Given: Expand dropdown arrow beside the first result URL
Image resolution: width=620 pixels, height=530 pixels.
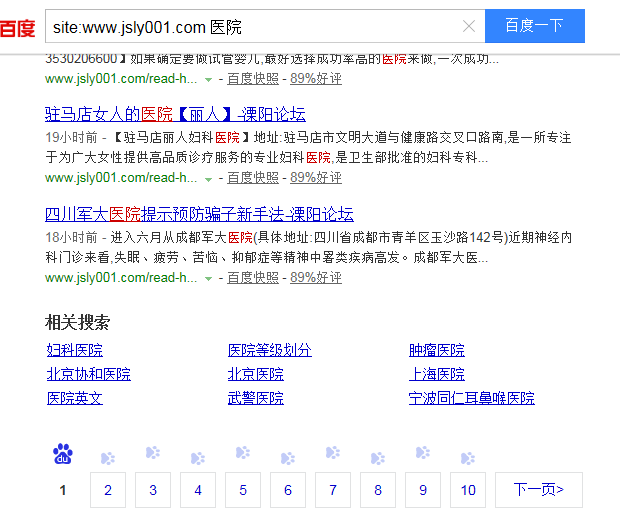Looking at the screenshot, I should point(208,79).
